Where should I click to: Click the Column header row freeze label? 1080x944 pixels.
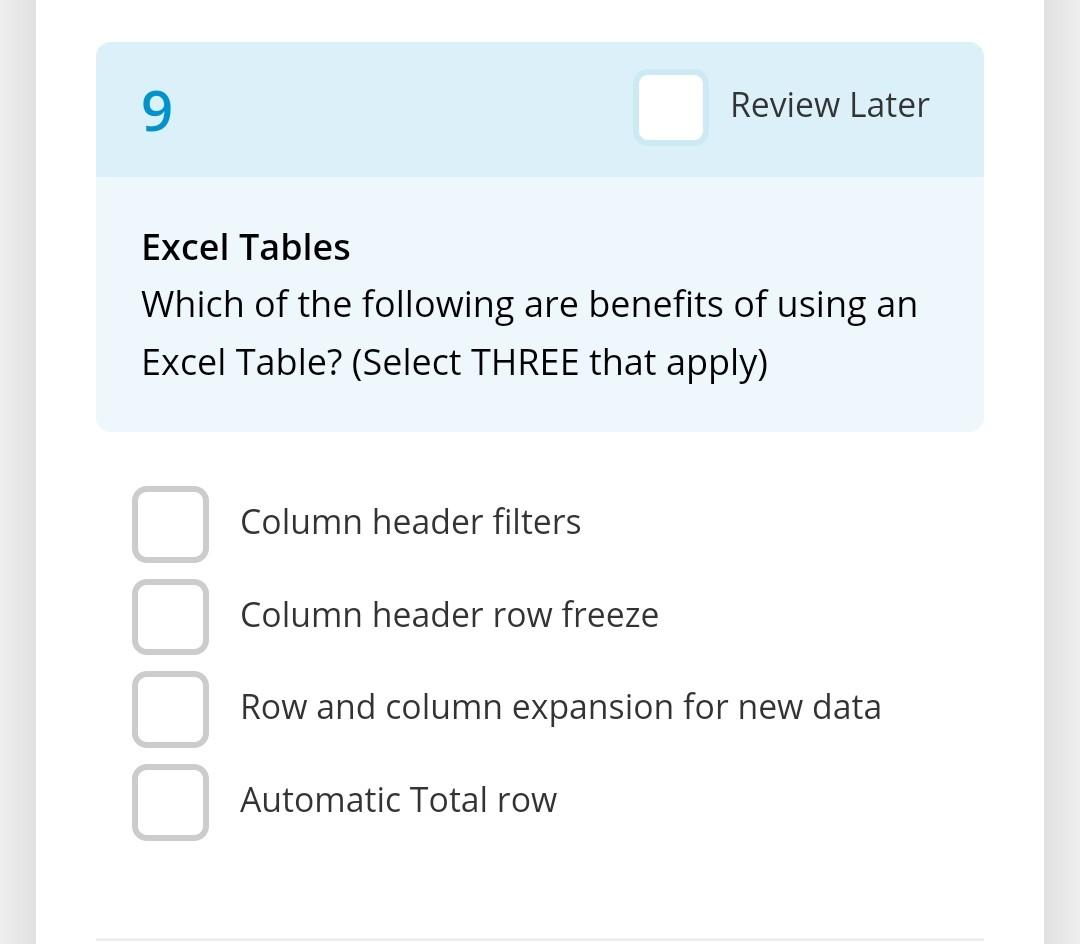(449, 615)
